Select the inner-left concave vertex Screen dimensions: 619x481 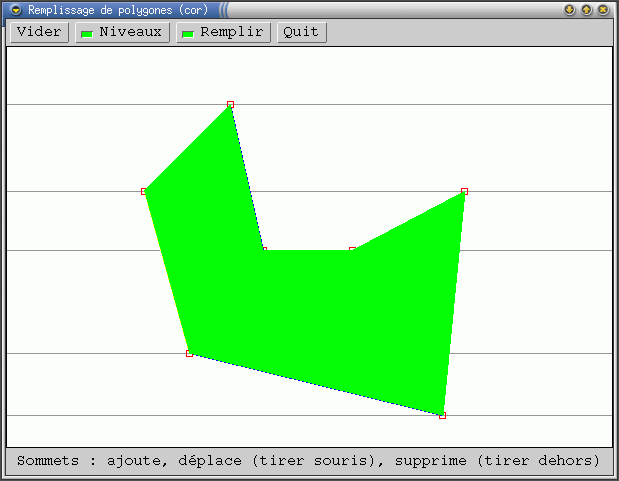click(264, 249)
